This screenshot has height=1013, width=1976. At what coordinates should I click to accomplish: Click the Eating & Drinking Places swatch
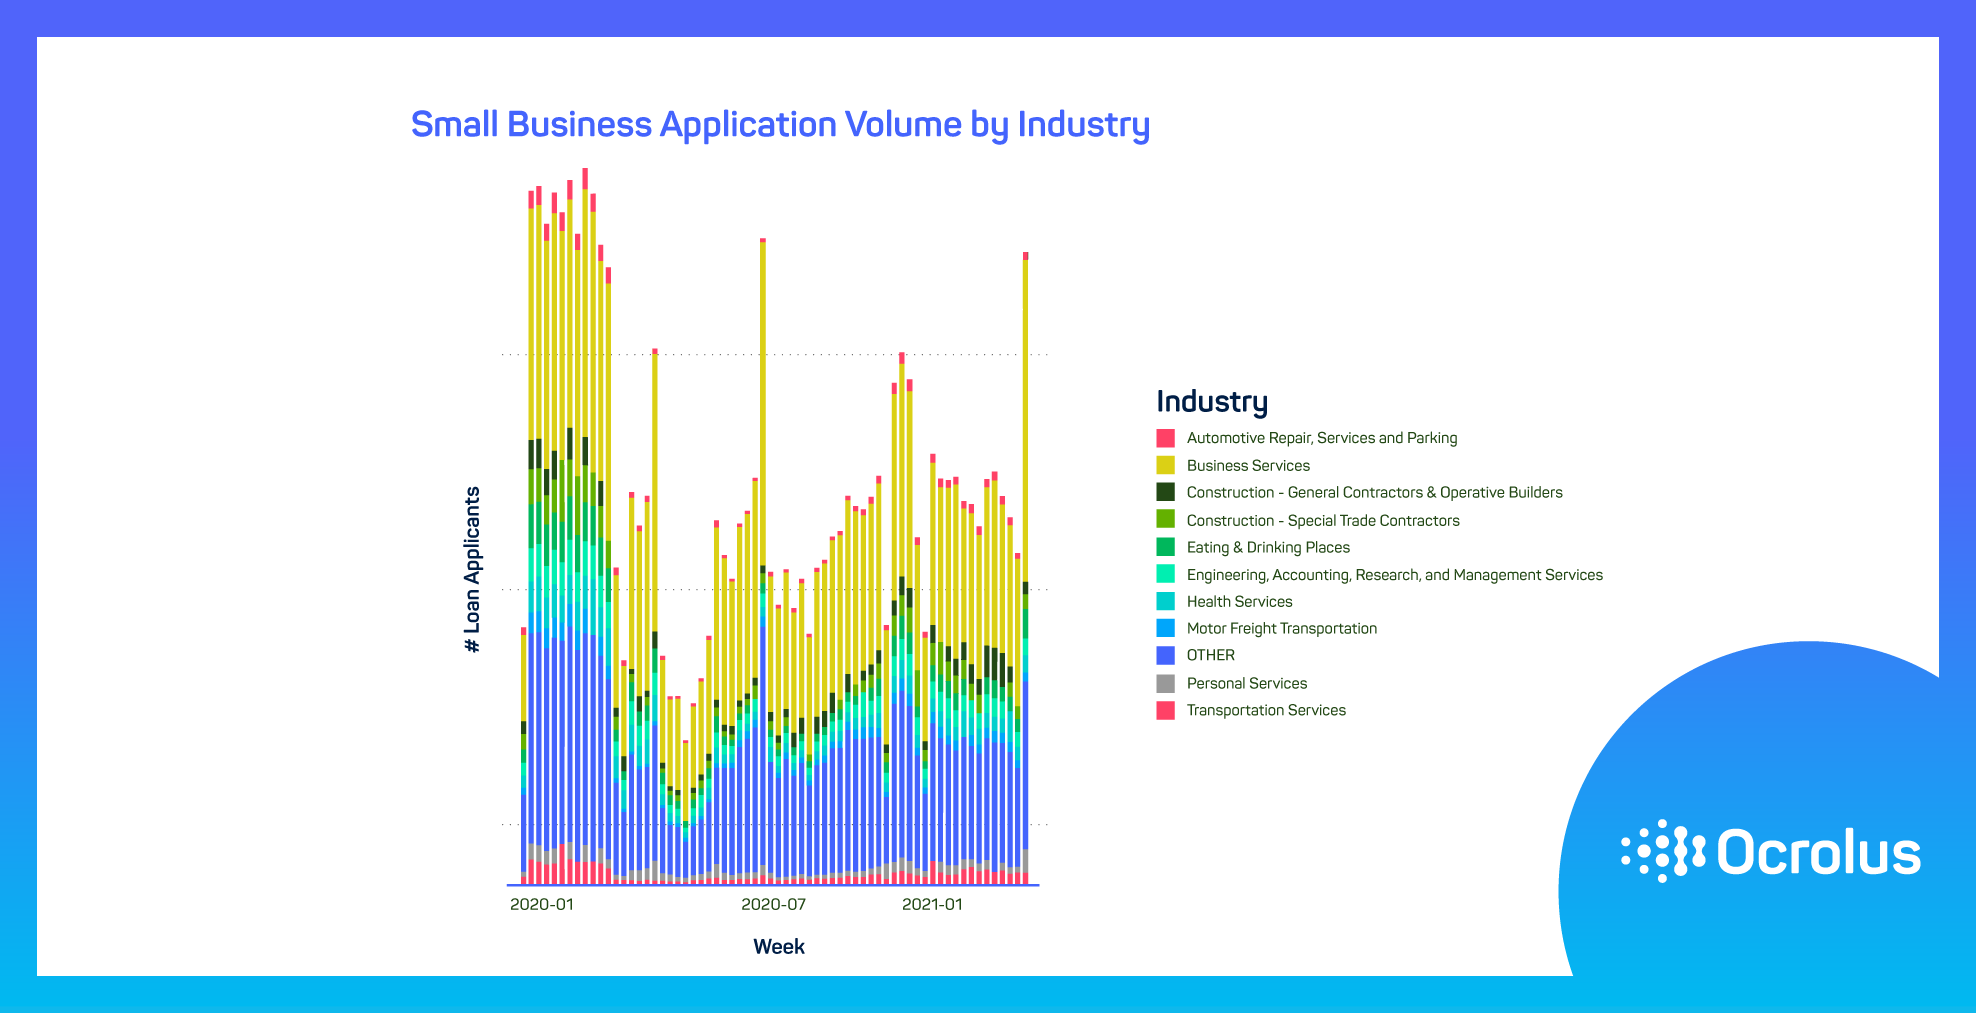(1165, 547)
